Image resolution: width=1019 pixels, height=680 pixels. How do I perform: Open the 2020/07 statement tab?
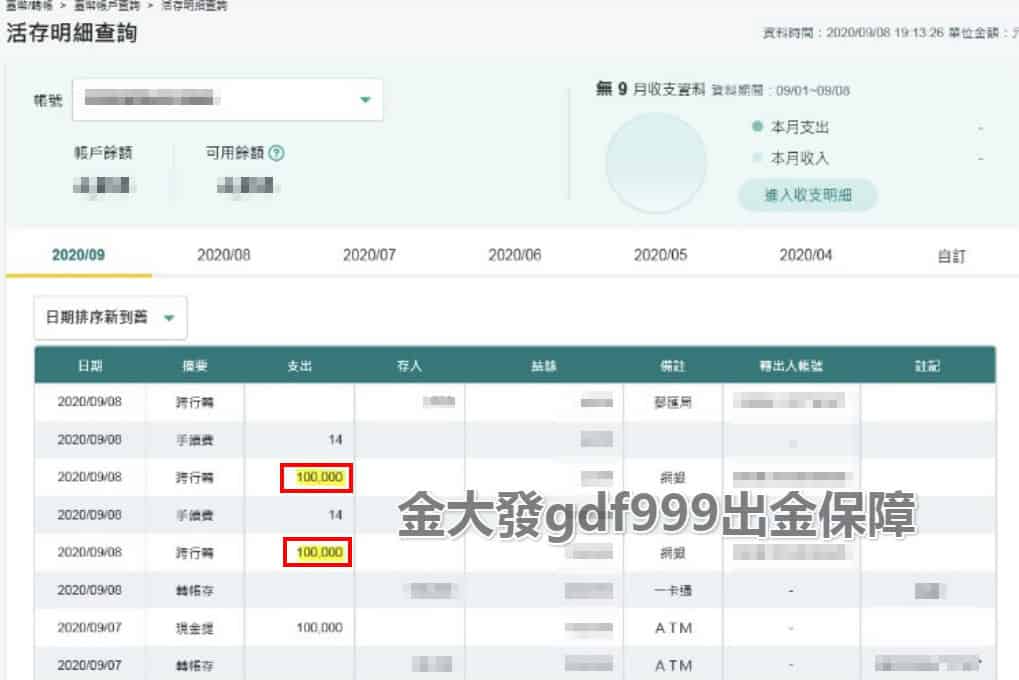[369, 255]
